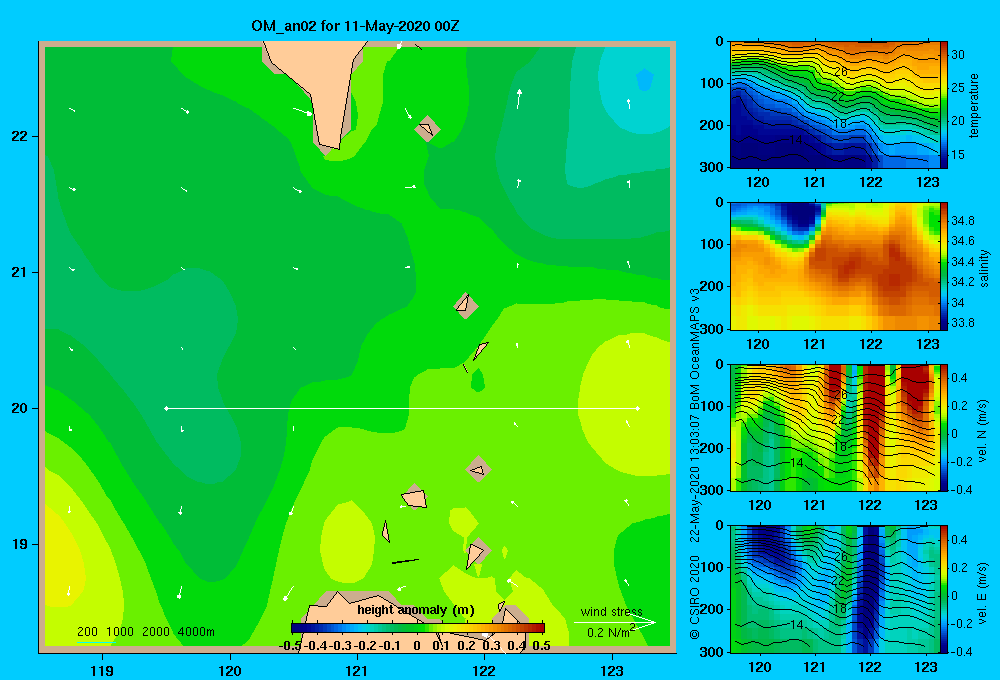The height and width of the screenshot is (680, 1000).
Task: Click the temperature panel color scale
Action: point(944,105)
